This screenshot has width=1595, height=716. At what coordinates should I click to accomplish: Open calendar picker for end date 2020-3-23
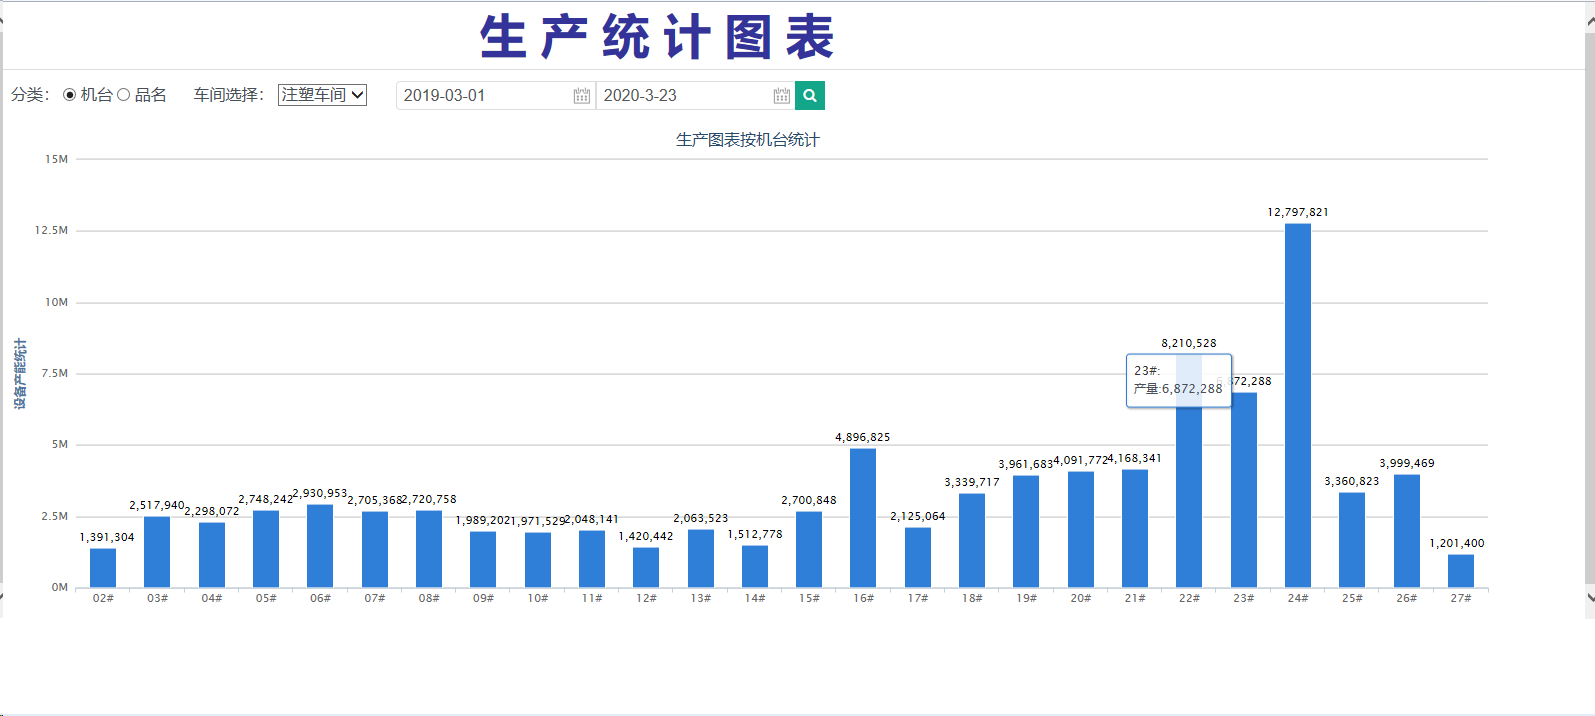click(x=781, y=96)
